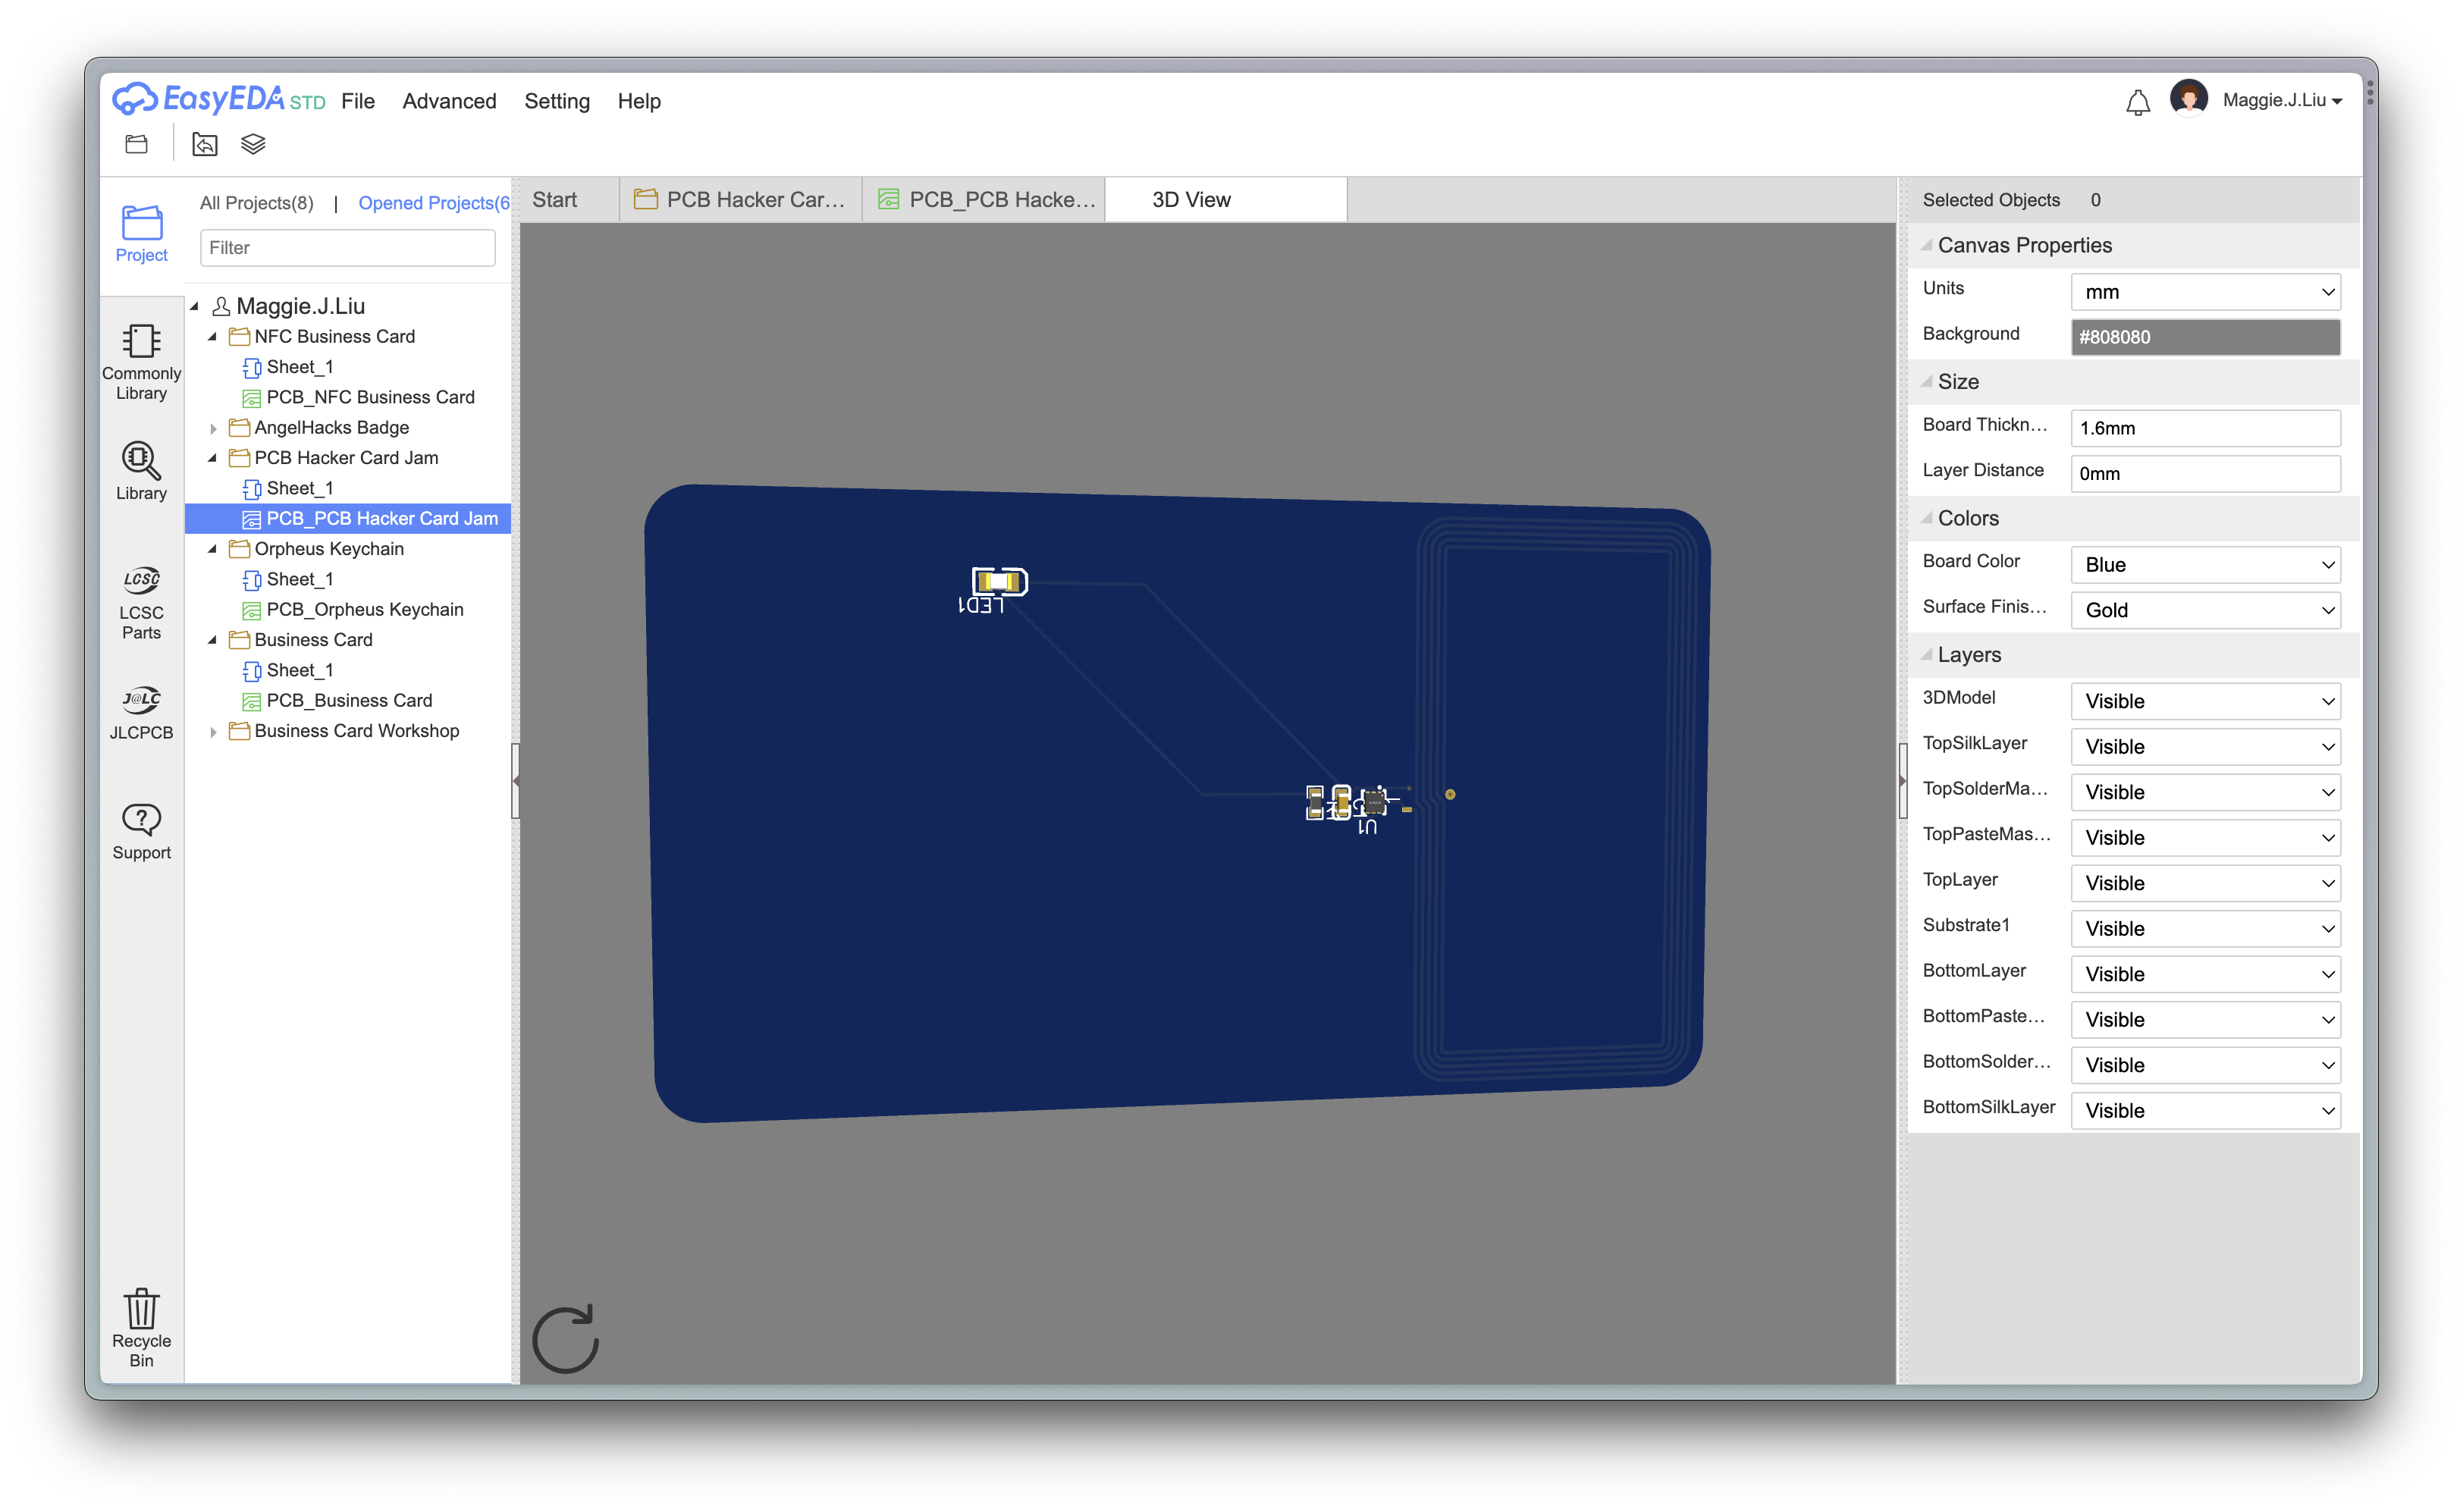Collapse the NFC Business Card folder
The width and height of the screenshot is (2463, 1512).
pos(213,337)
